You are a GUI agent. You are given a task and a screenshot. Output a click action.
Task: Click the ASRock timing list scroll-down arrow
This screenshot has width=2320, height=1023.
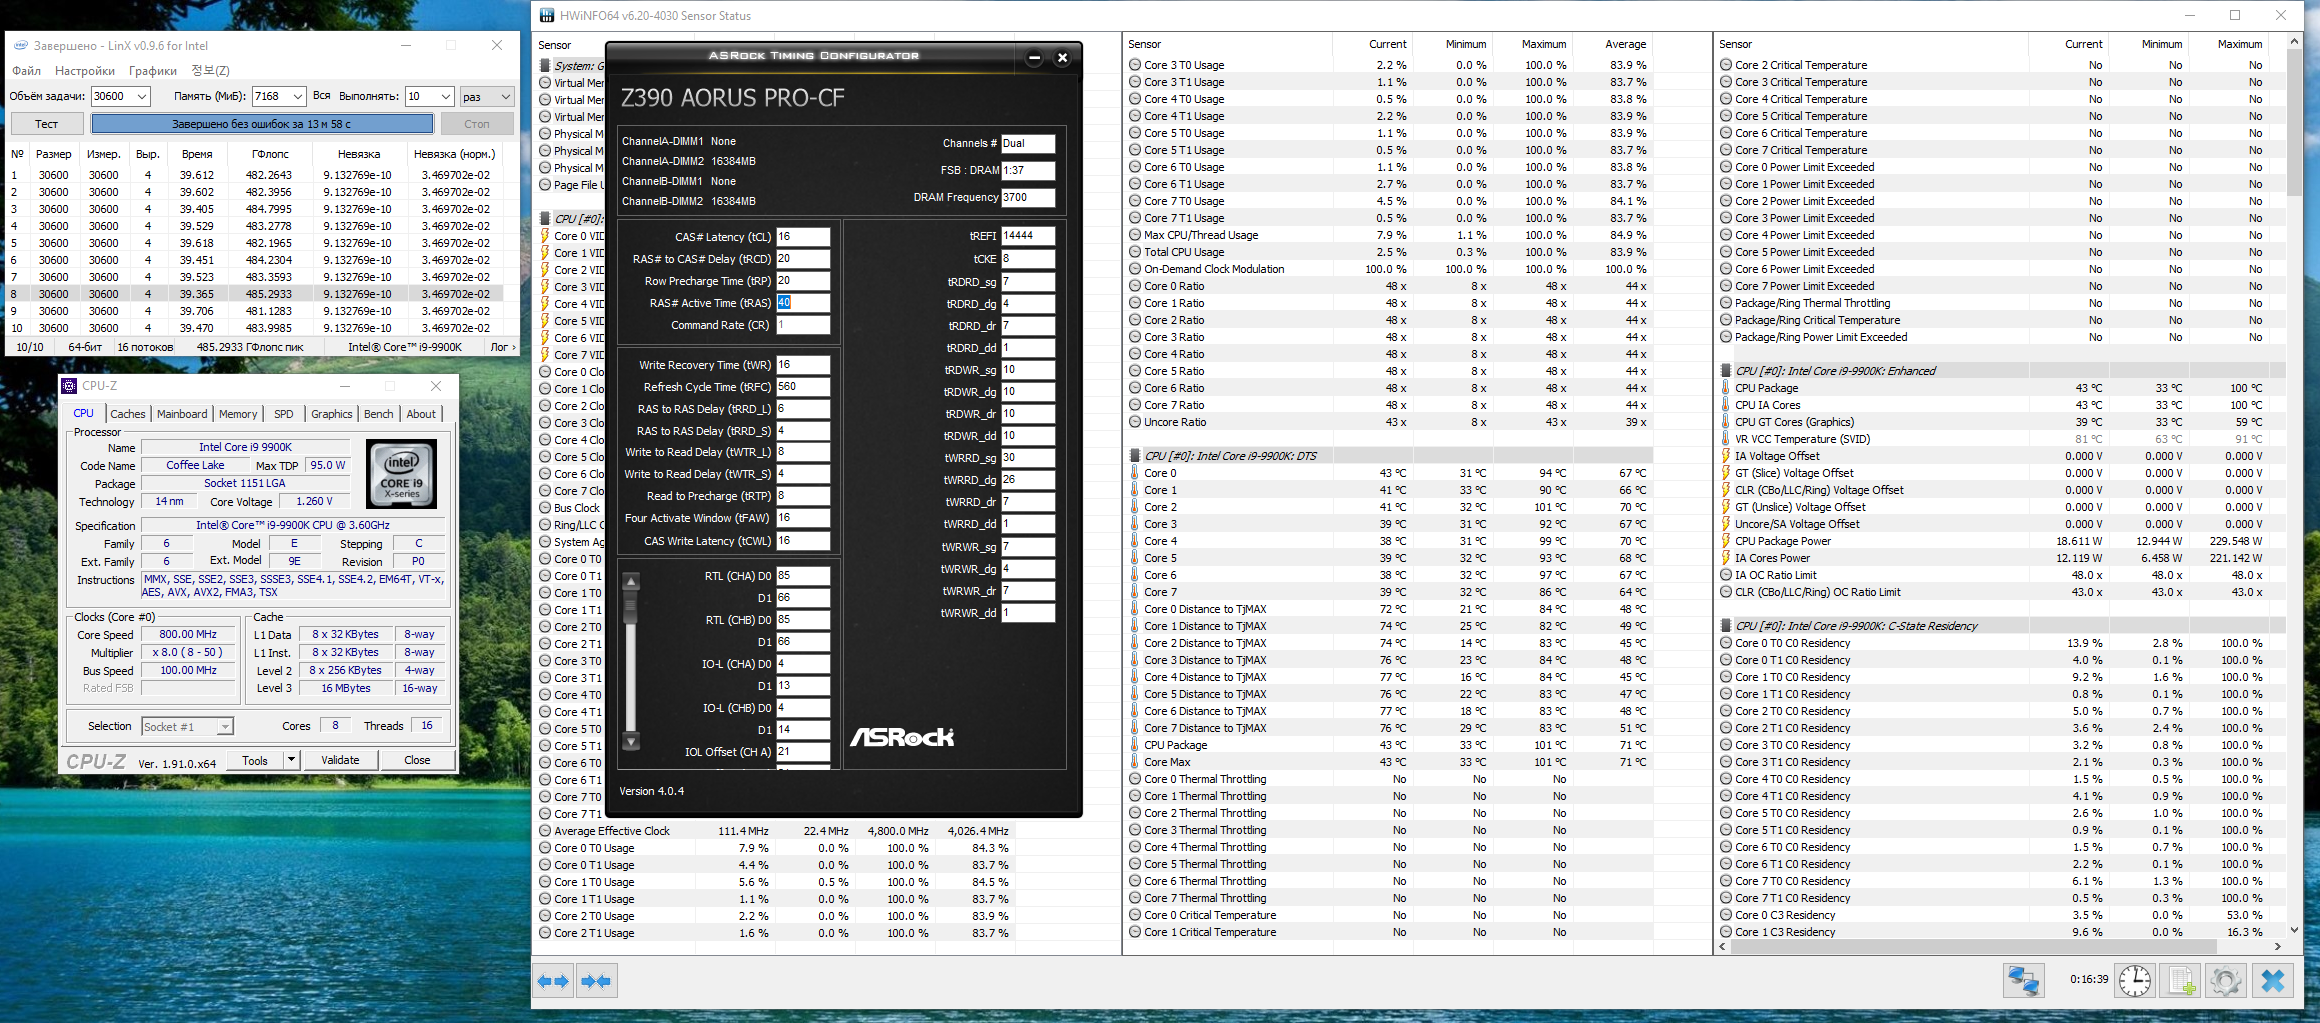click(631, 742)
